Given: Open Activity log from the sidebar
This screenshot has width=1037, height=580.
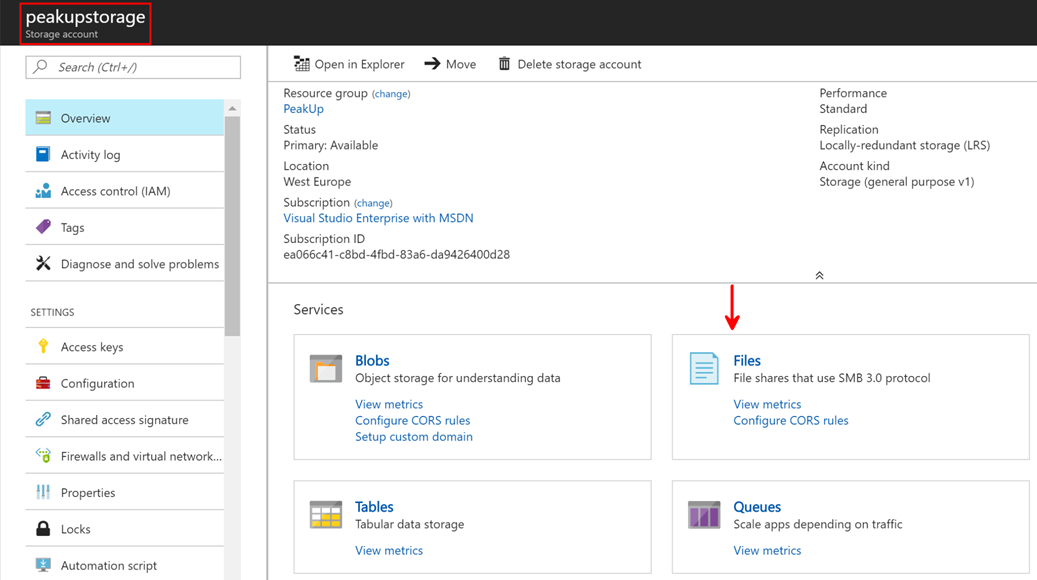Looking at the screenshot, I should pyautogui.click(x=124, y=154).
